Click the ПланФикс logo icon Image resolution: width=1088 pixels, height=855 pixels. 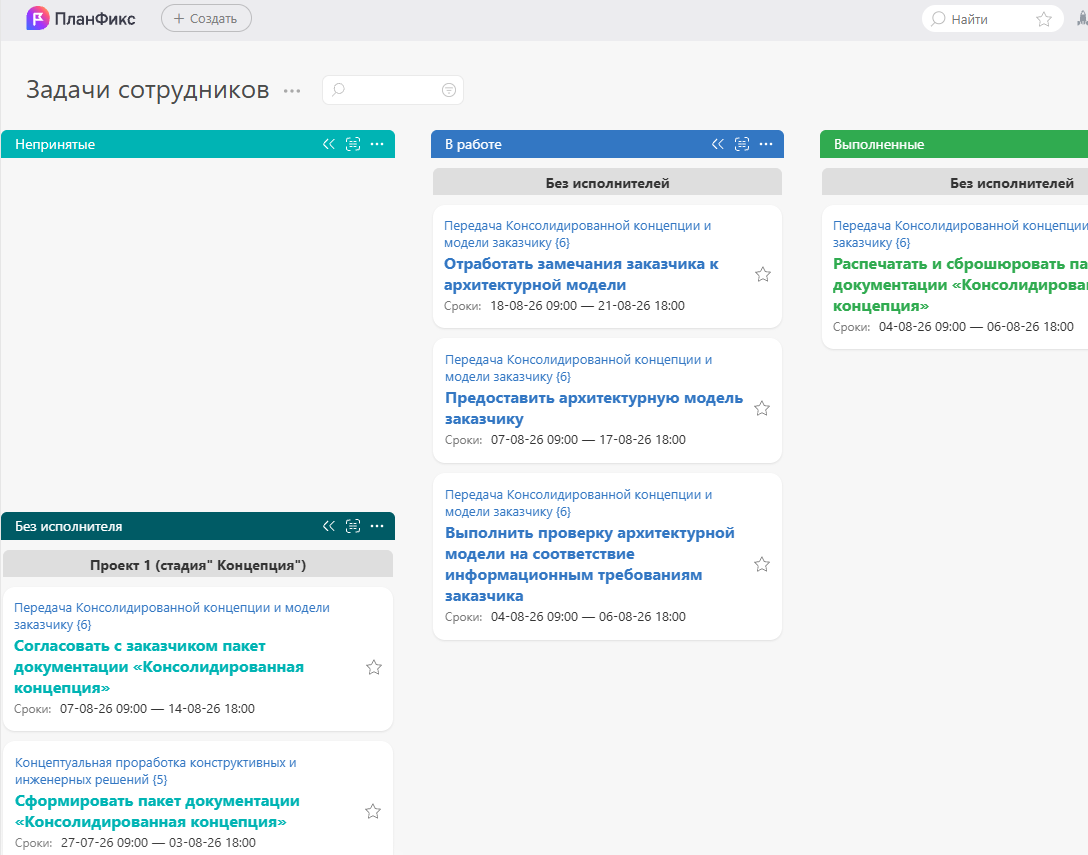pyautogui.click(x=37, y=18)
